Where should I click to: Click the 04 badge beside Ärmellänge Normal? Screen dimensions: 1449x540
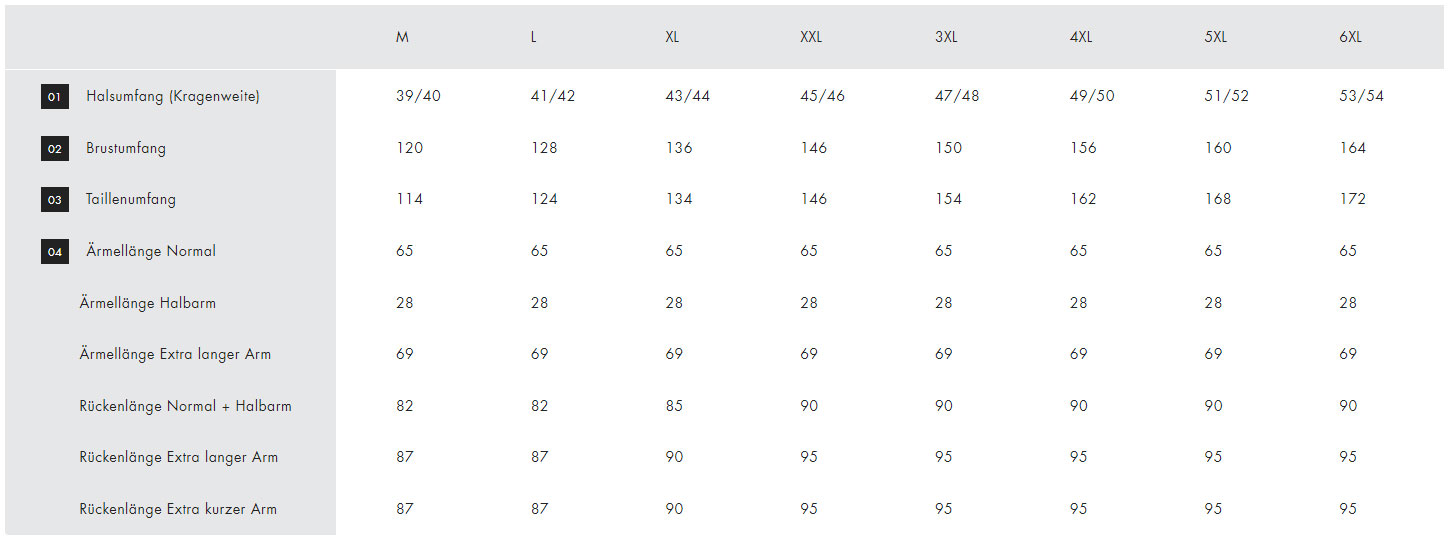click(x=55, y=252)
